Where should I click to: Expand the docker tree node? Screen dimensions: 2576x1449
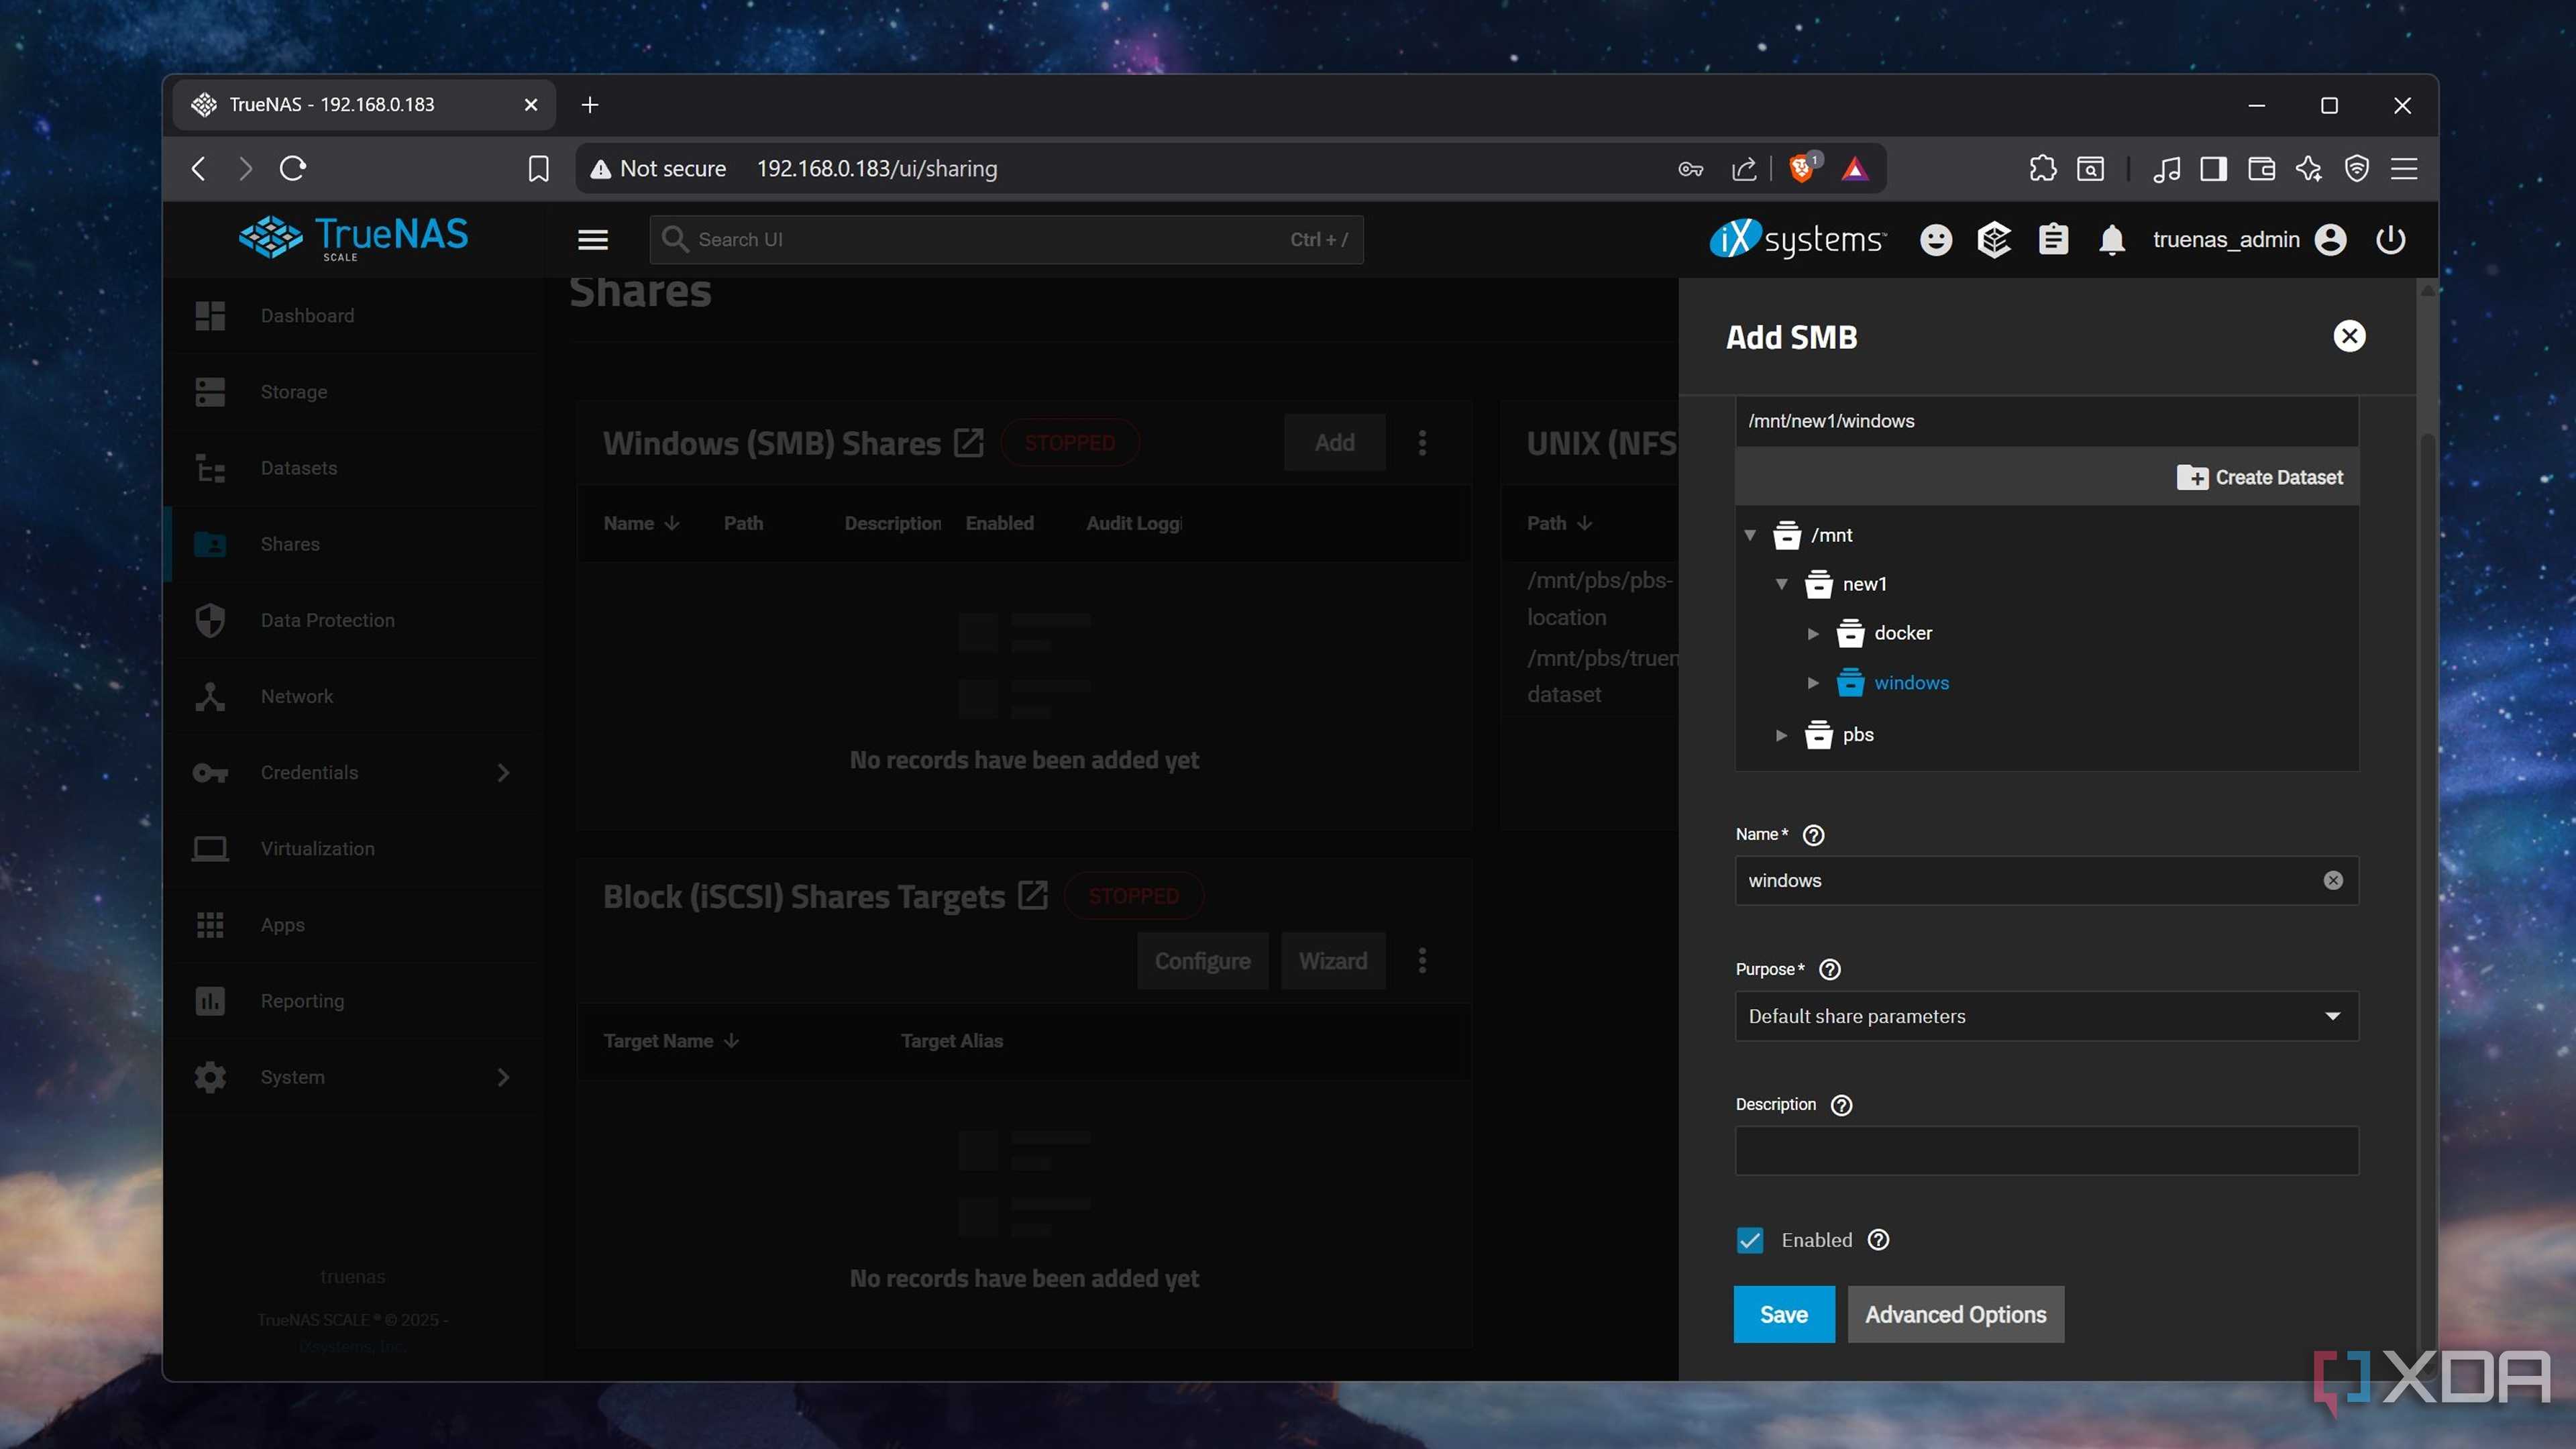(1813, 633)
